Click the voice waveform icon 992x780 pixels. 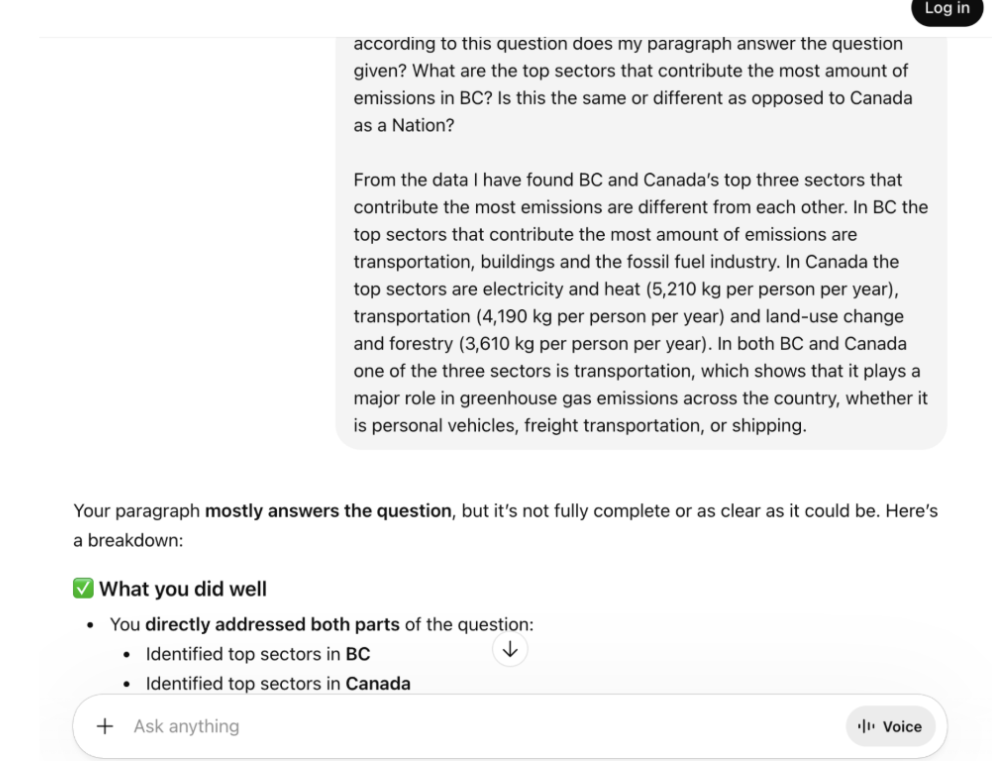866,726
